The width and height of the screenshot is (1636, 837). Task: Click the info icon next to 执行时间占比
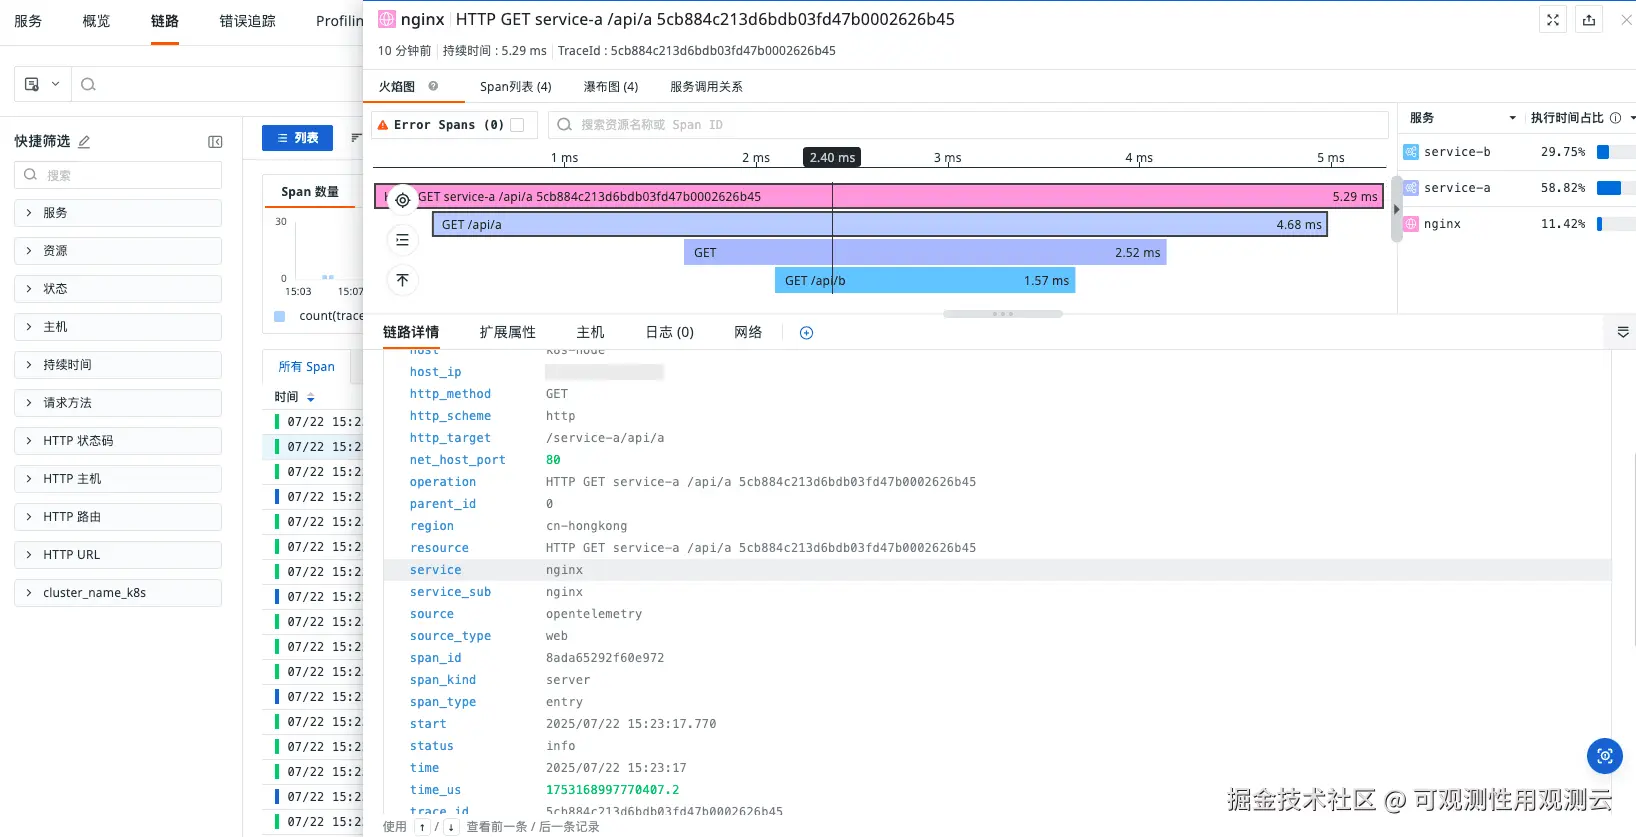[1615, 118]
